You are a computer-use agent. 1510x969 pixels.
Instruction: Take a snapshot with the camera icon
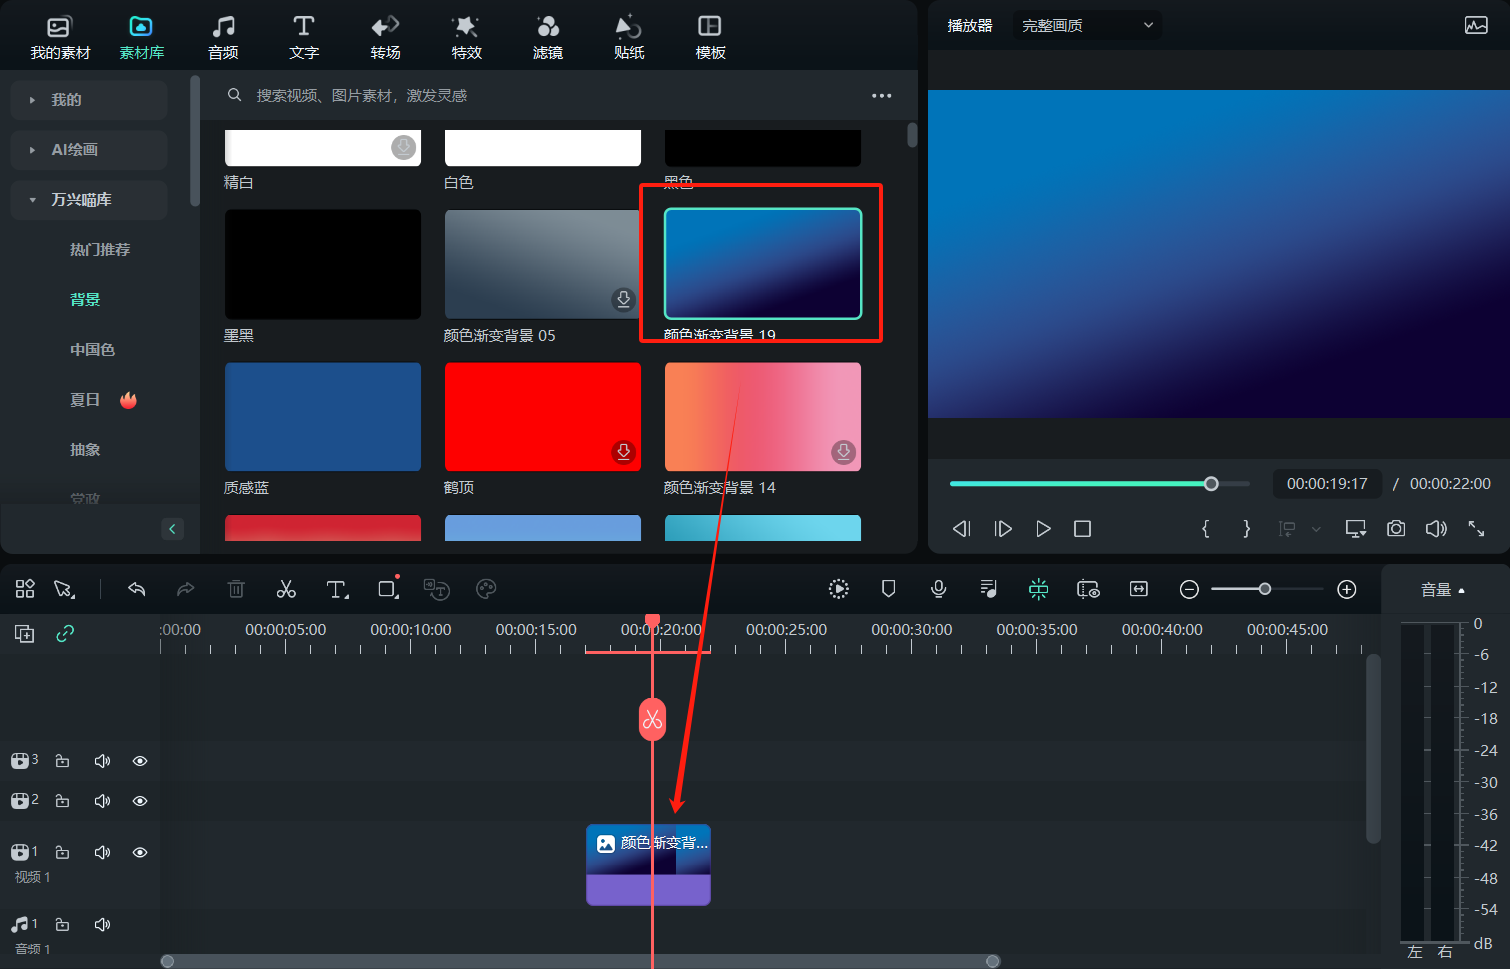[1396, 528]
